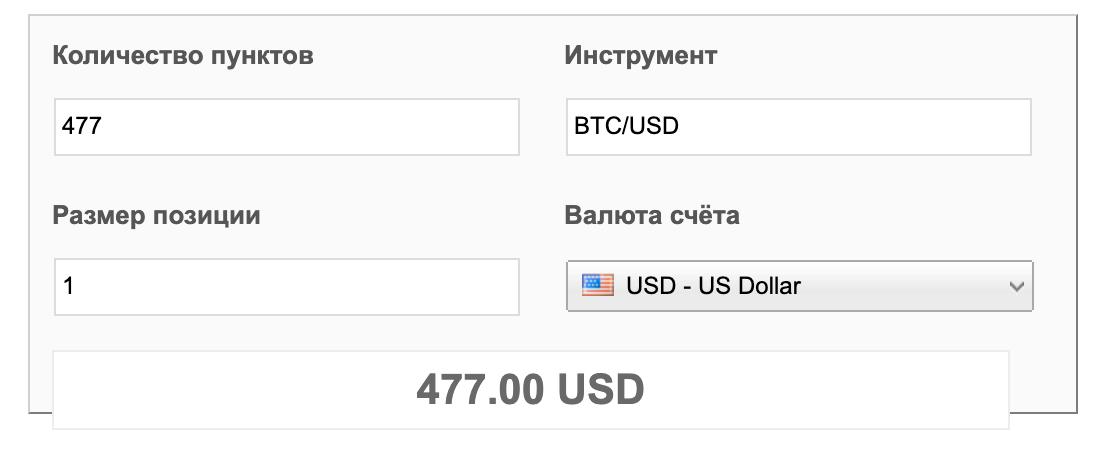Click the "Размер позиции" label
The width and height of the screenshot is (1100, 450).
coord(156,215)
